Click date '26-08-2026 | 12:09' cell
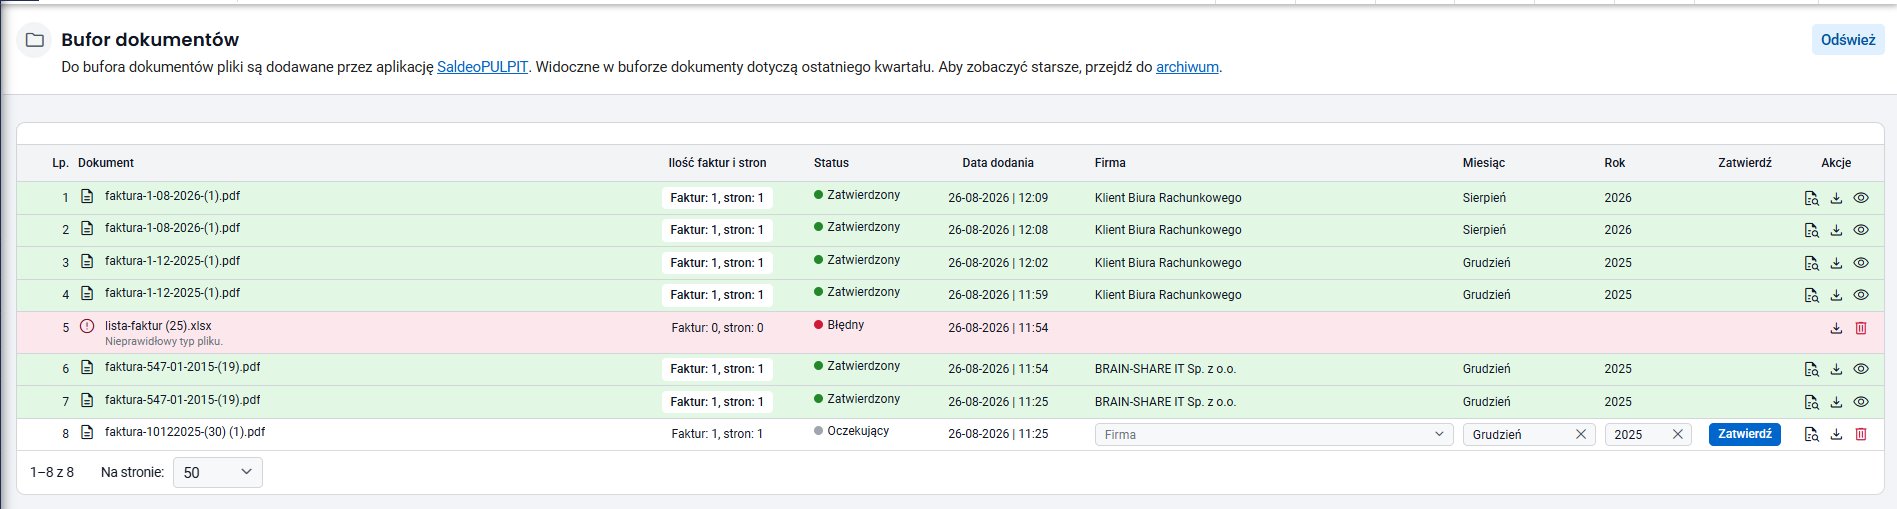This screenshot has height=509, width=1897. click(x=998, y=198)
